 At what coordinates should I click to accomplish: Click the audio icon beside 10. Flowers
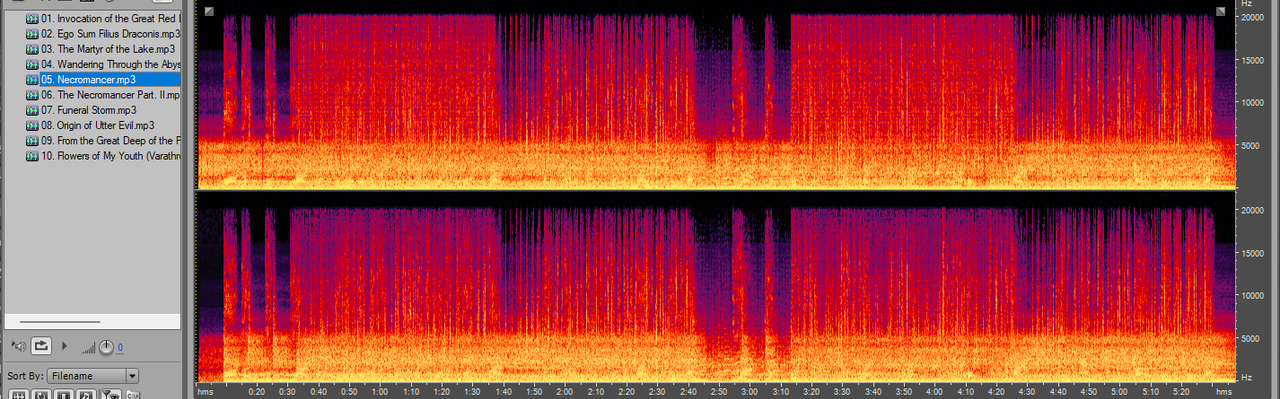32,156
